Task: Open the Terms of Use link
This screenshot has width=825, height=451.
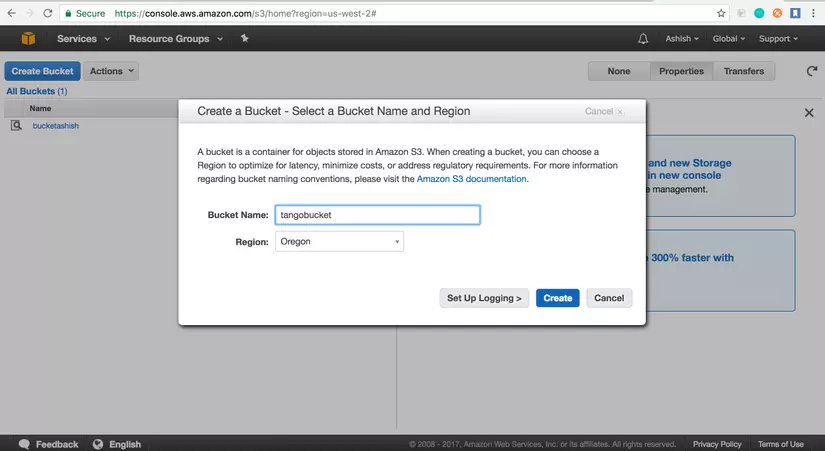Action: 781,444
